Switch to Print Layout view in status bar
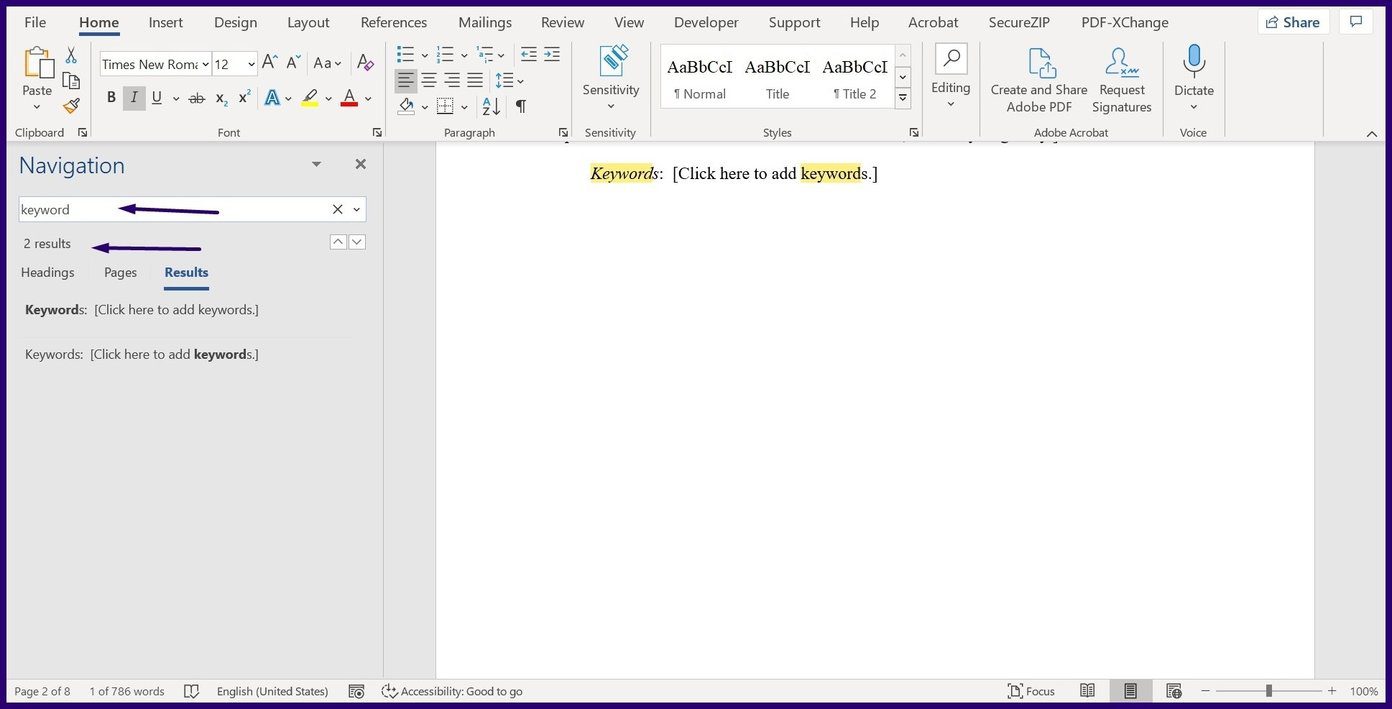Screen dimensions: 1392x709 tap(1131, 691)
